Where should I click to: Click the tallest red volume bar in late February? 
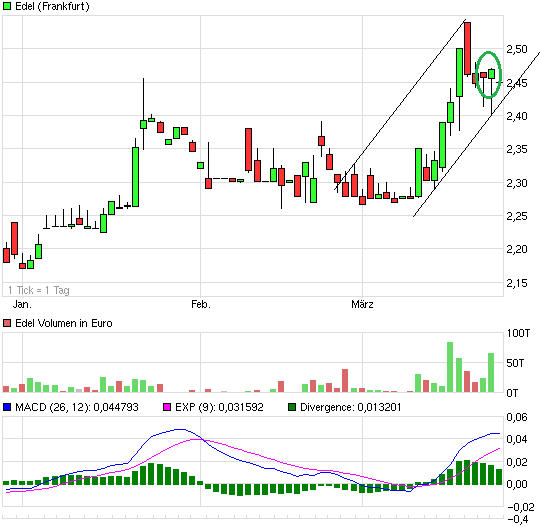click(x=345, y=381)
